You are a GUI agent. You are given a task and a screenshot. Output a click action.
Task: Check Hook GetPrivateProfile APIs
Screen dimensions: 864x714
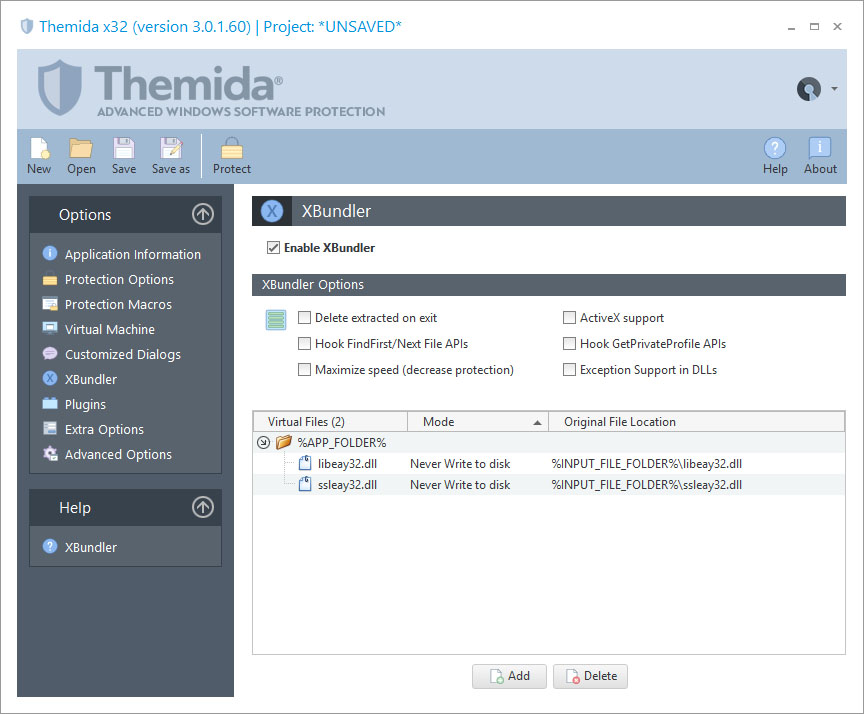569,344
